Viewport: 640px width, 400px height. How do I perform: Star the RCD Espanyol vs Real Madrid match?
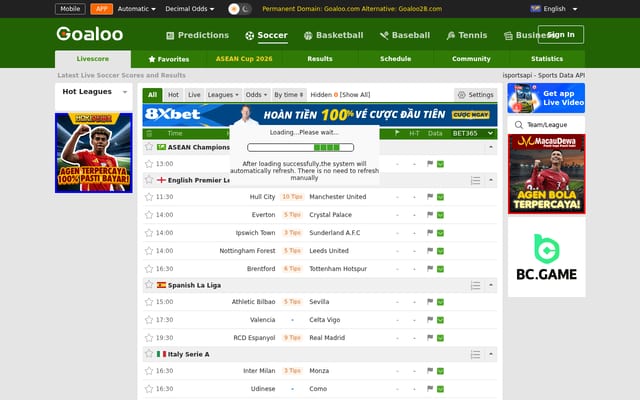[x=149, y=338]
